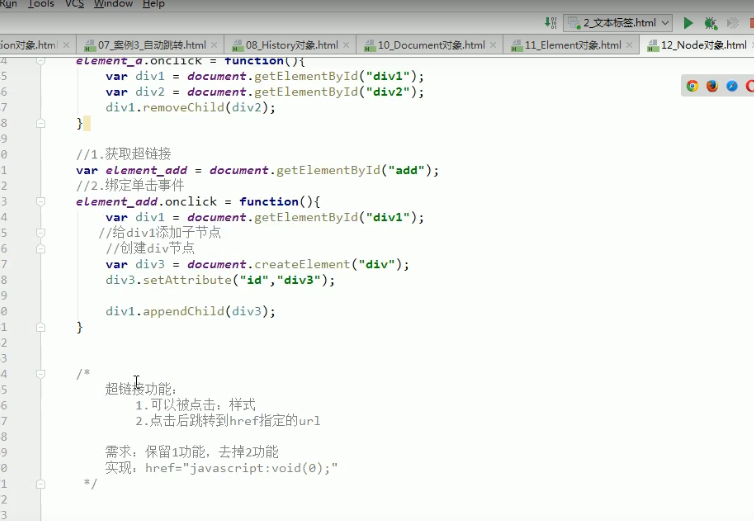Click the 超链接功能: comment text
This screenshot has width=754, height=521.
[141, 389]
